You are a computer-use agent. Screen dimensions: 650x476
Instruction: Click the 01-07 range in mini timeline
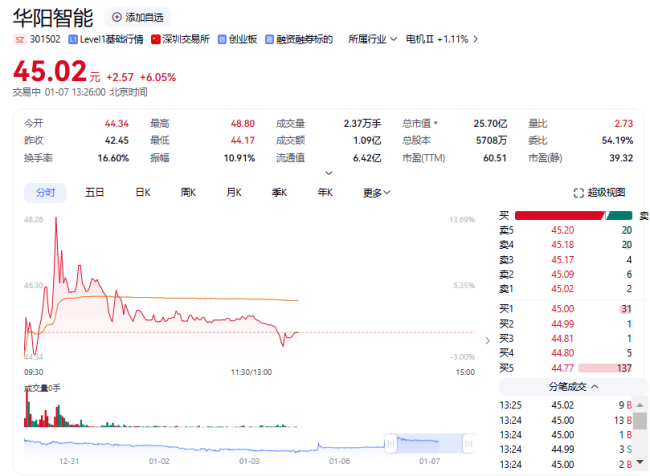(429, 444)
